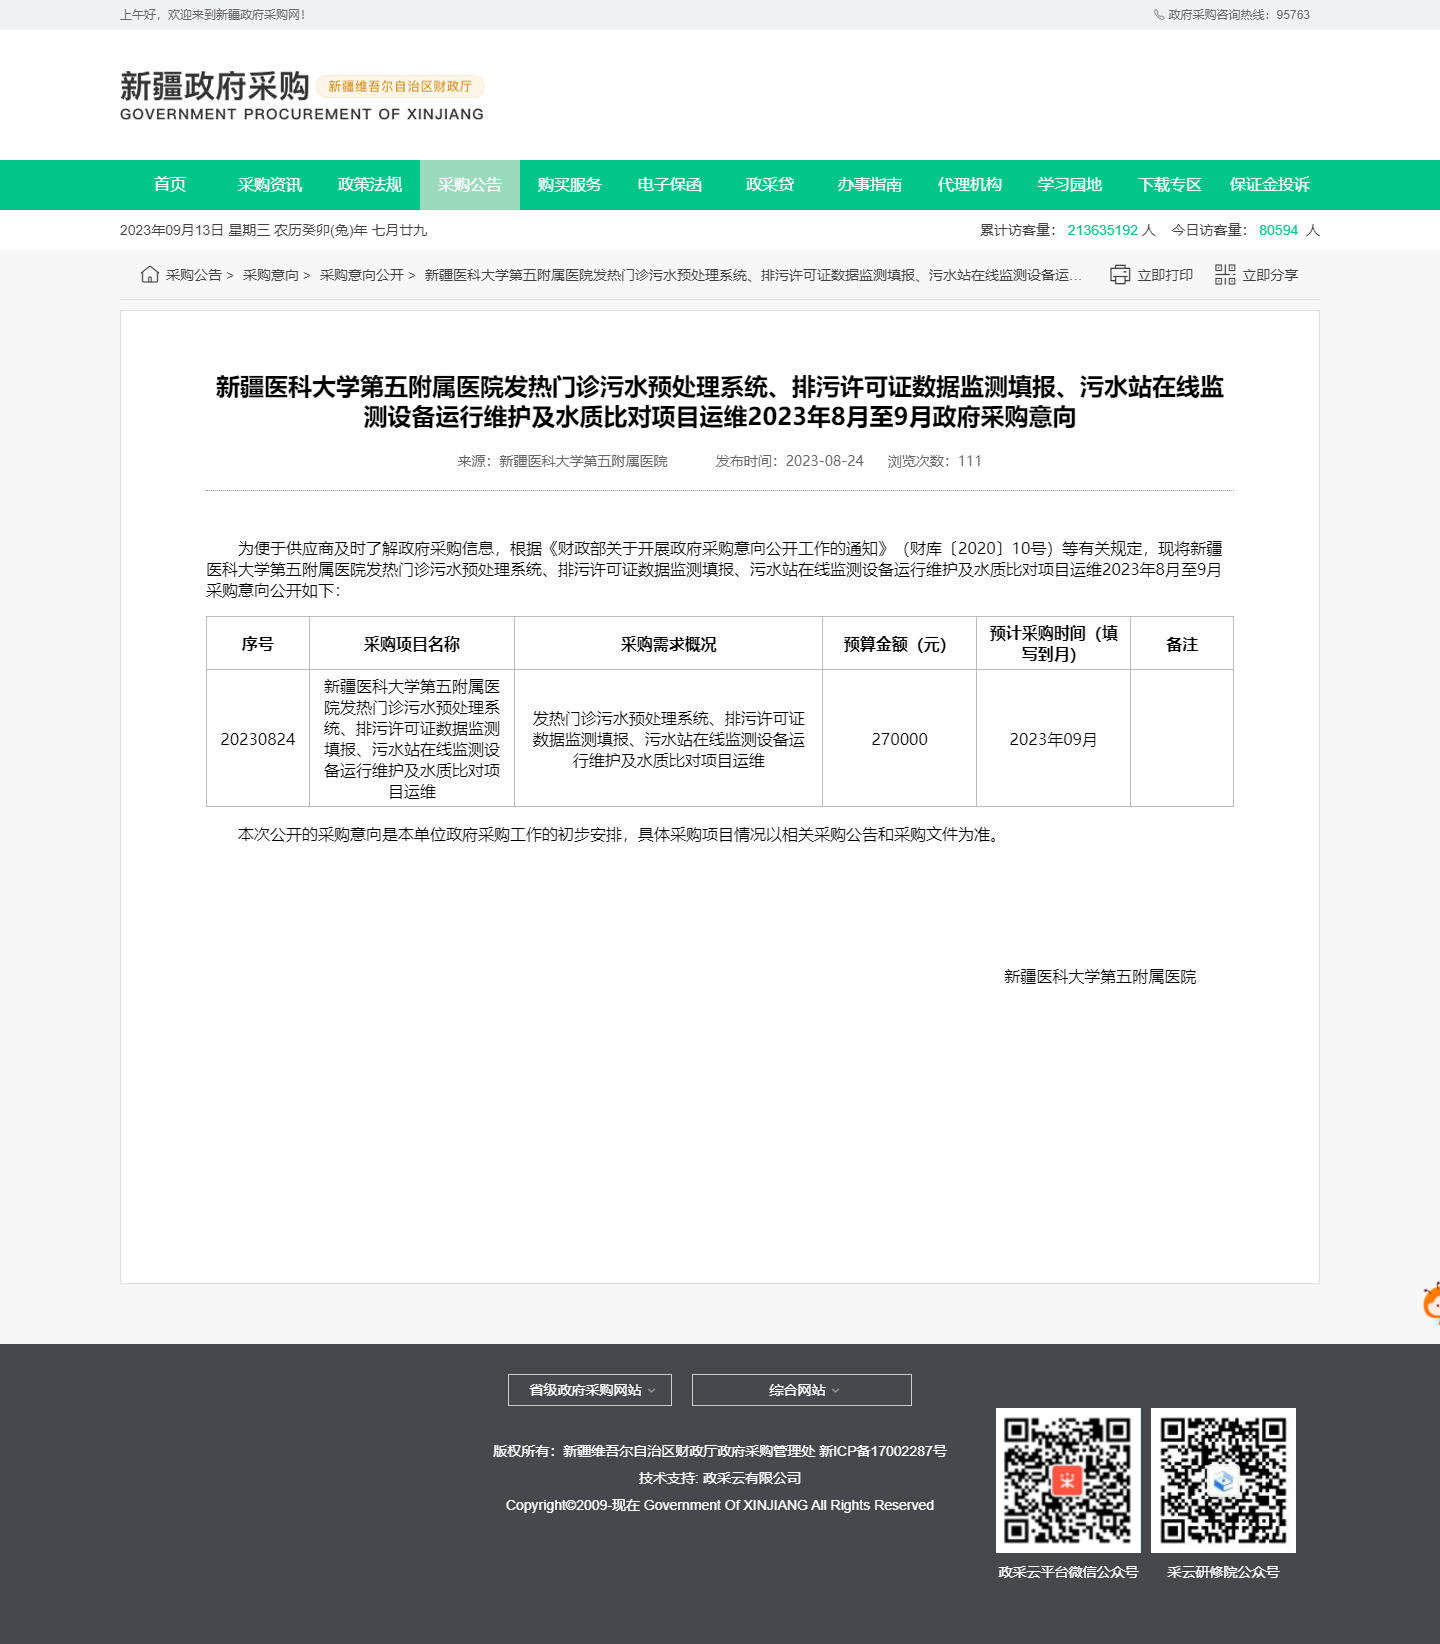Click 采购意向公开 breadcrumb link

(362, 275)
